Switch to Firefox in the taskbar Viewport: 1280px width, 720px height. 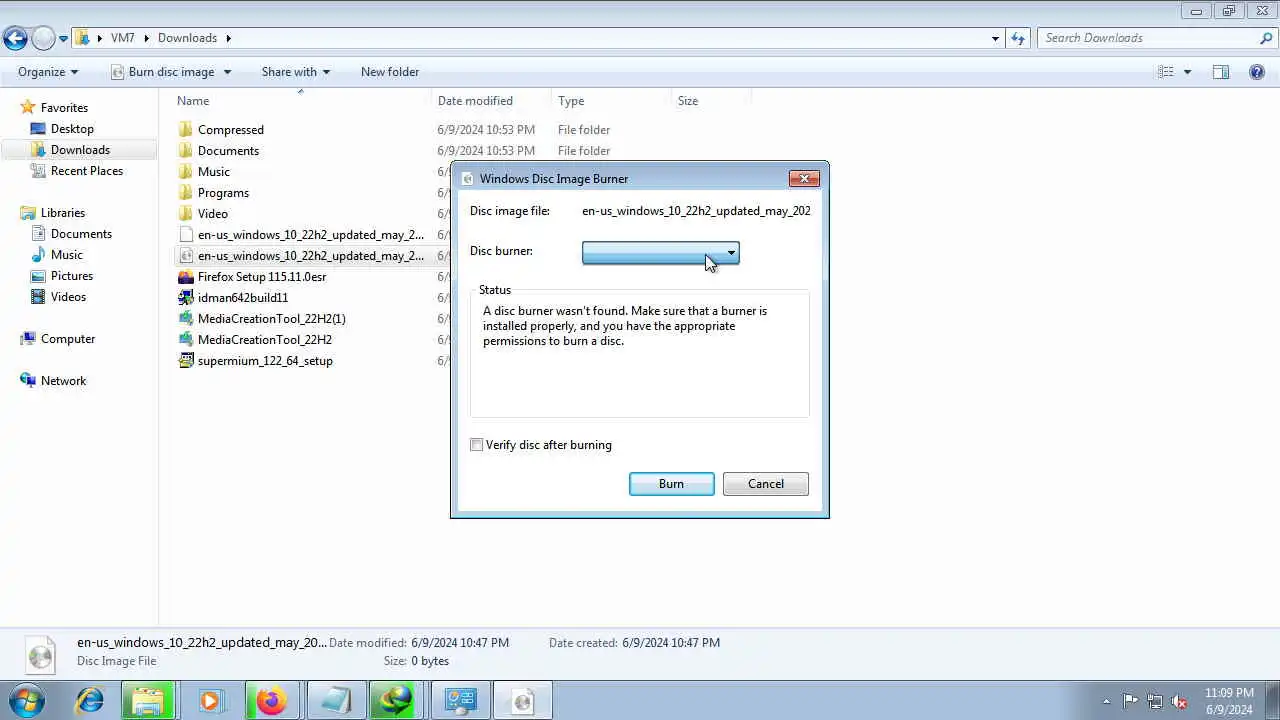[x=271, y=700]
